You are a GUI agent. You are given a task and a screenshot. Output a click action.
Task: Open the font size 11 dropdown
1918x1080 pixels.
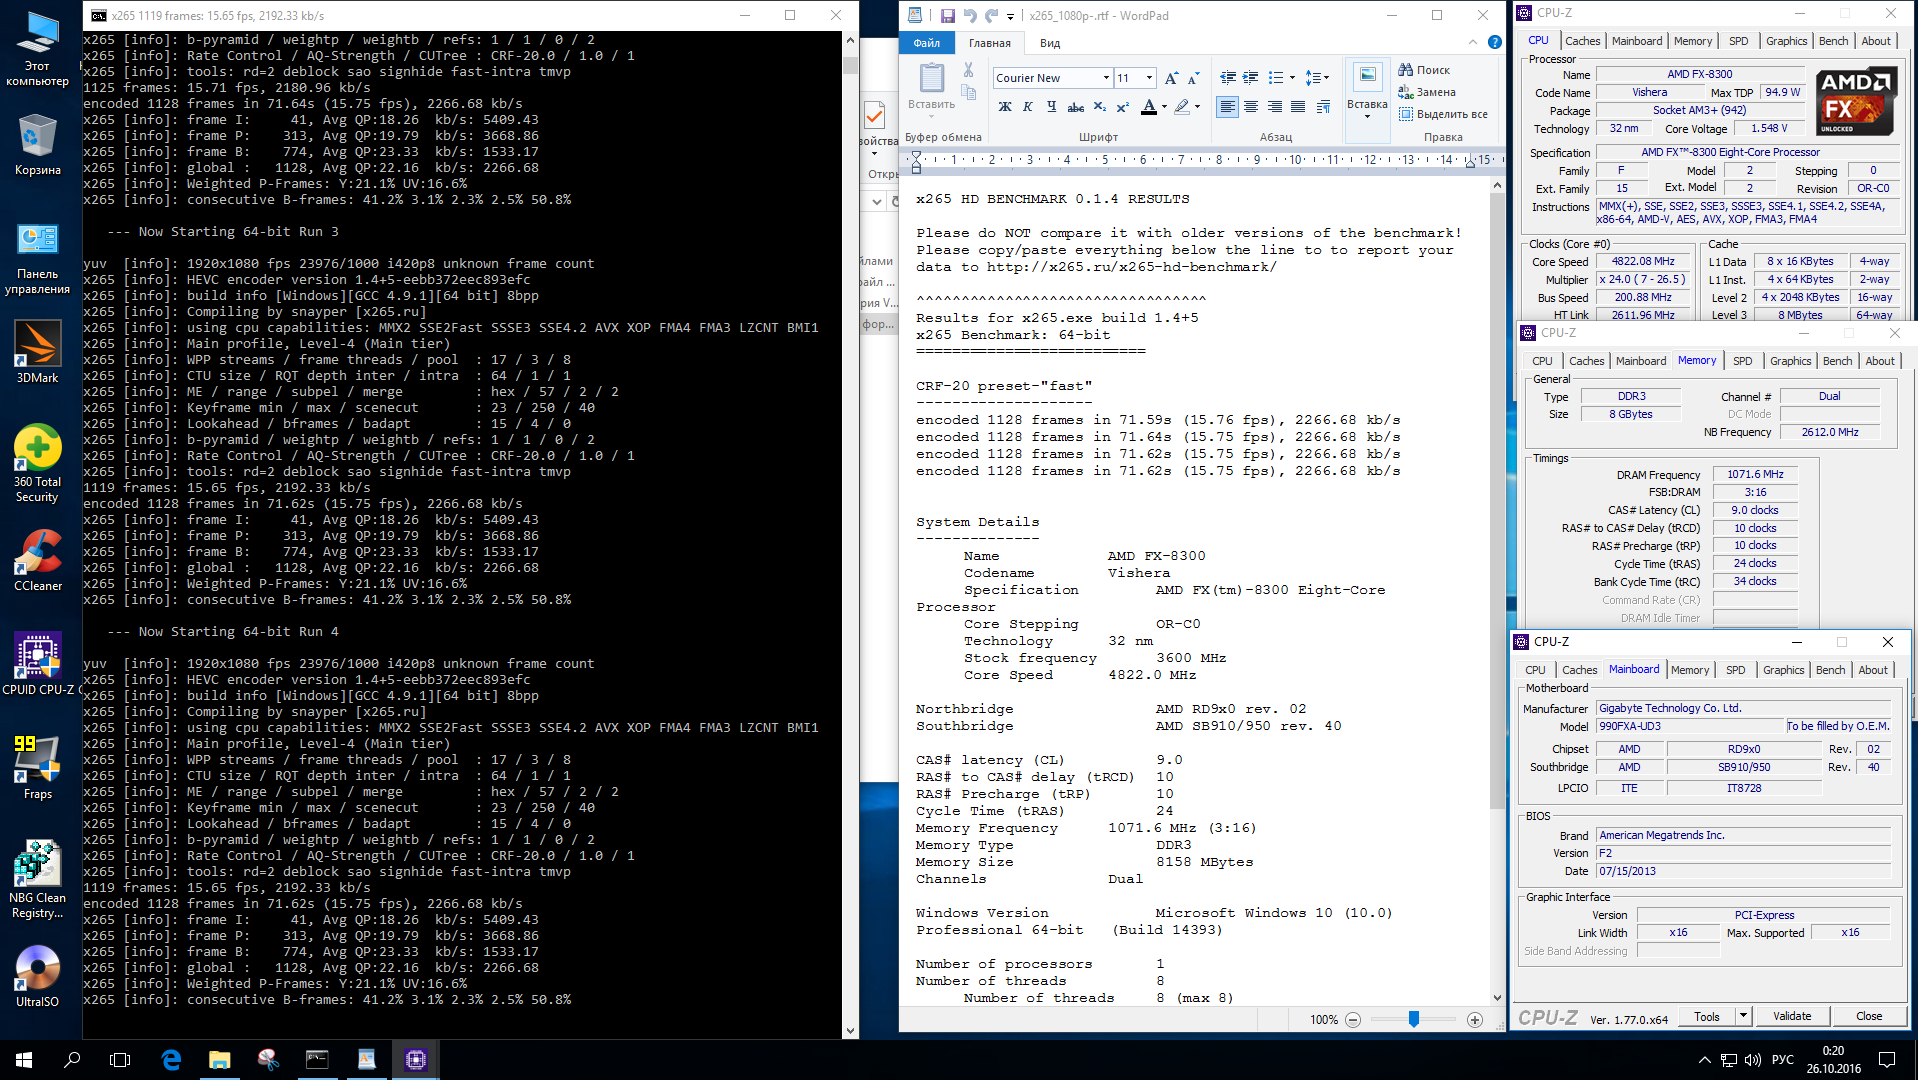point(1150,78)
